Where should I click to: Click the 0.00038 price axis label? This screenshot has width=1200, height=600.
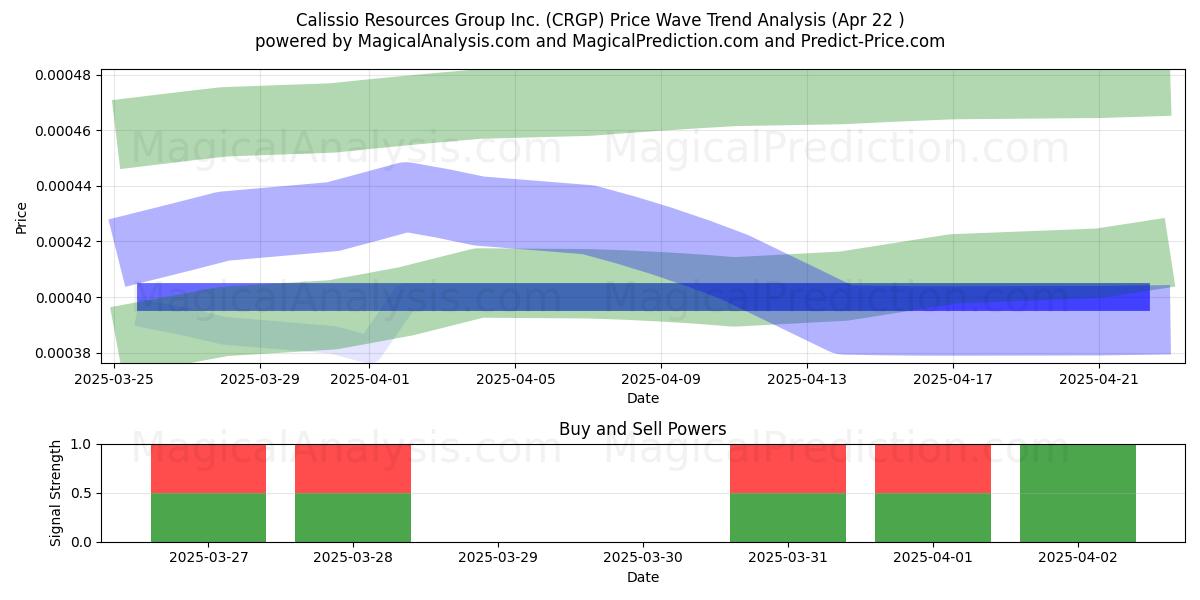pyautogui.click(x=64, y=353)
